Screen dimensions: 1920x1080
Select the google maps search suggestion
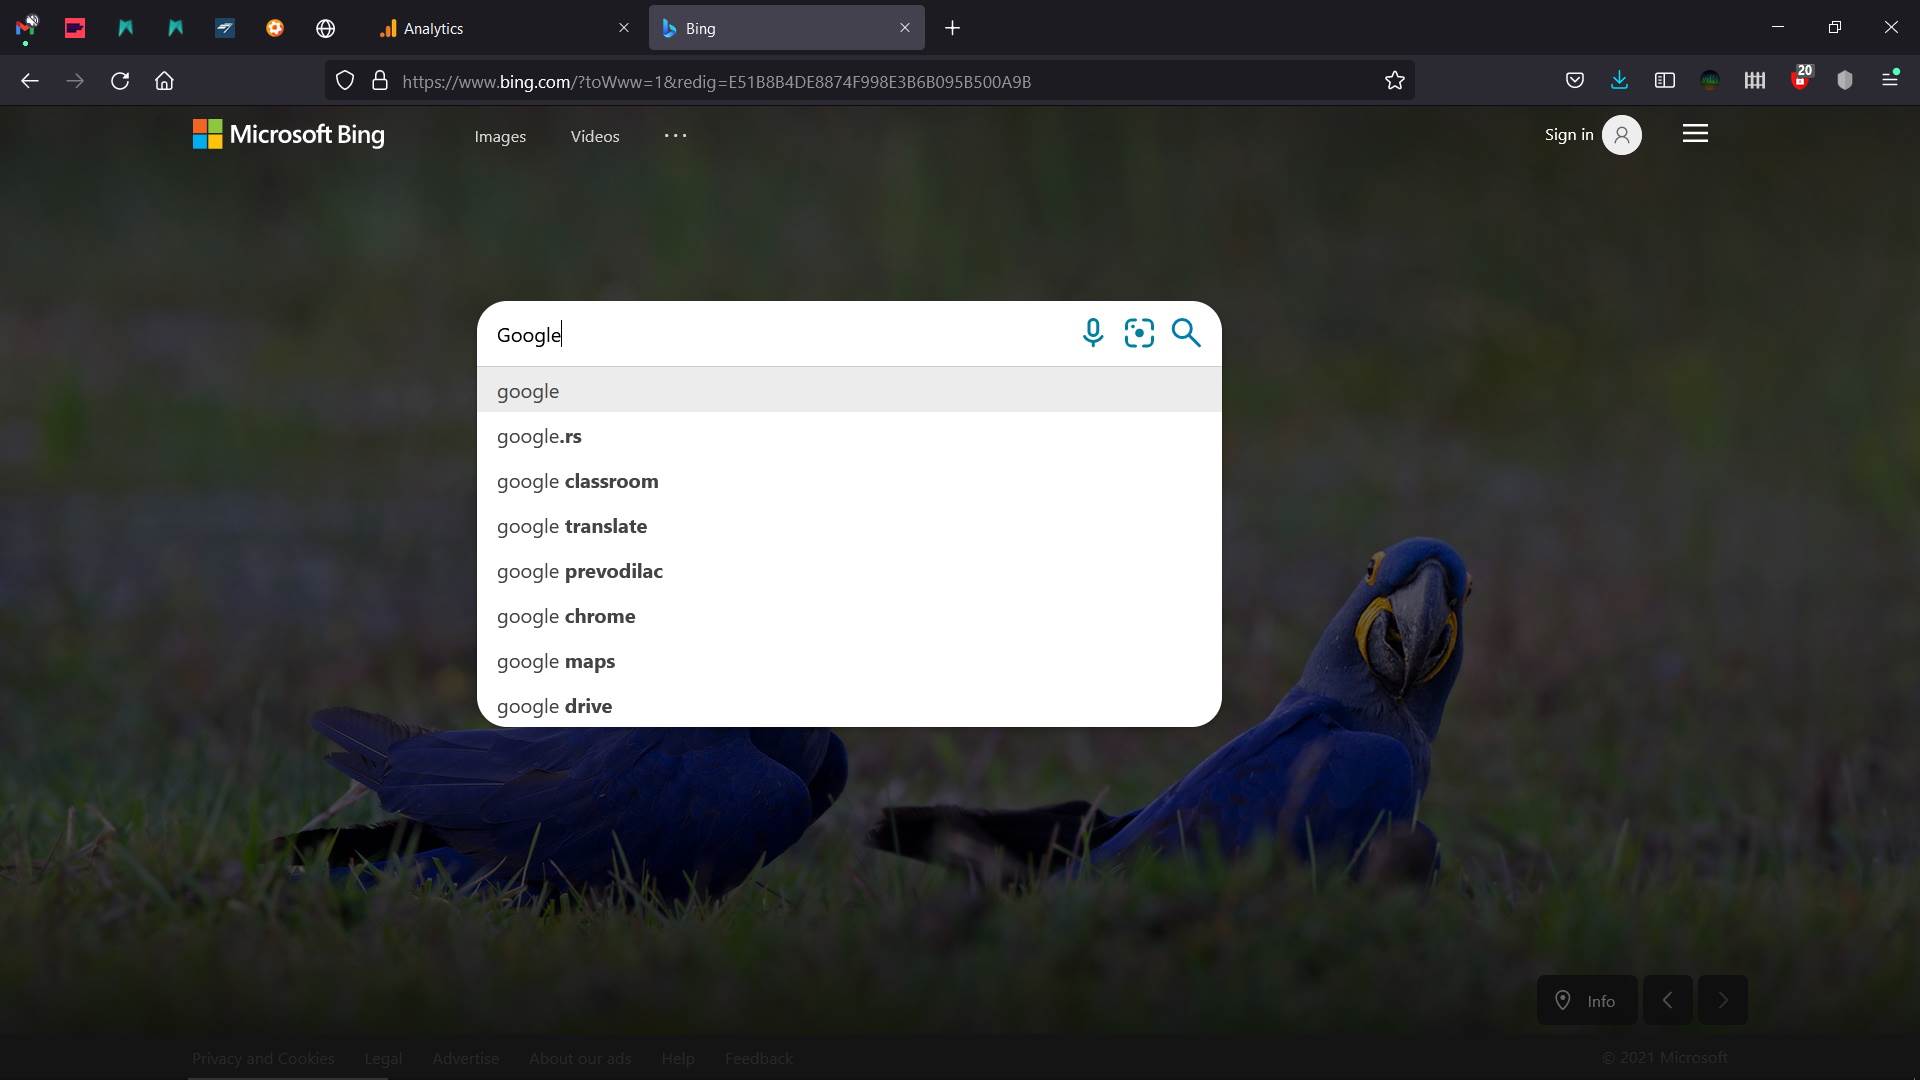(556, 661)
